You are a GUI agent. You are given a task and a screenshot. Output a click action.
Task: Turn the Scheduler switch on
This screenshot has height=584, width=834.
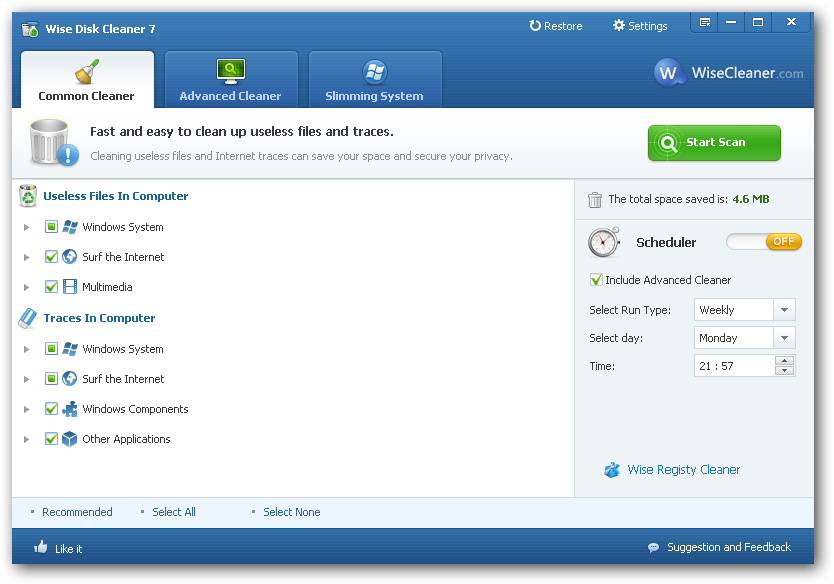[x=764, y=241]
